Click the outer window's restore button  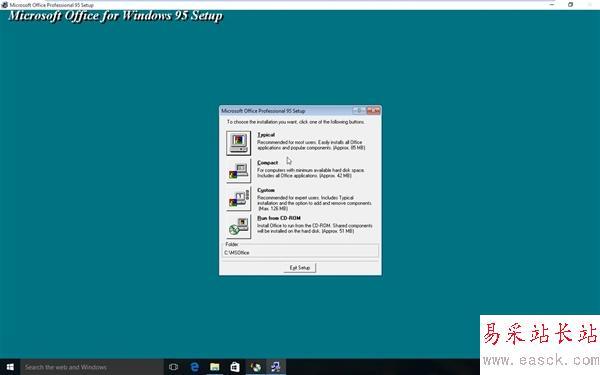click(570, 5)
